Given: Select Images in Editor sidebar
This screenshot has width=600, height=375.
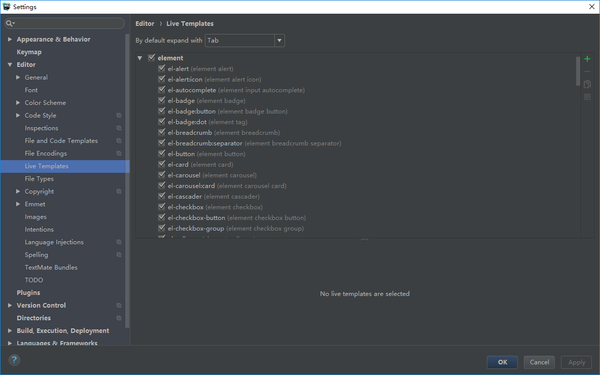Looking at the screenshot, I should point(36,217).
